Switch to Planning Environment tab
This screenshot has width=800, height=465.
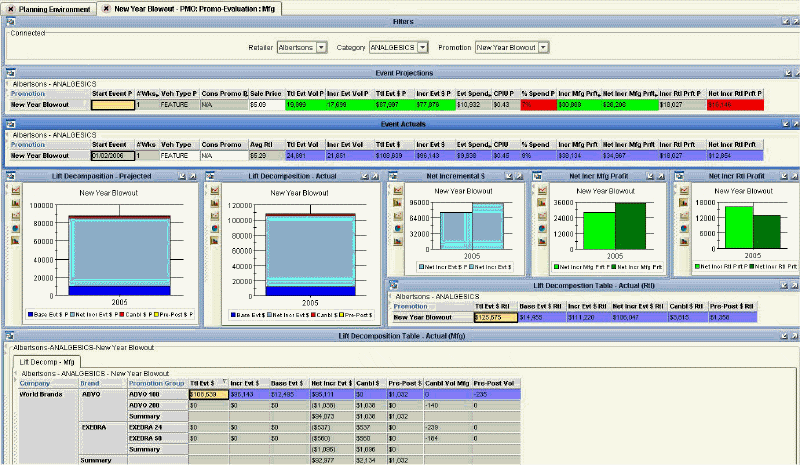pyautogui.click(x=54, y=9)
